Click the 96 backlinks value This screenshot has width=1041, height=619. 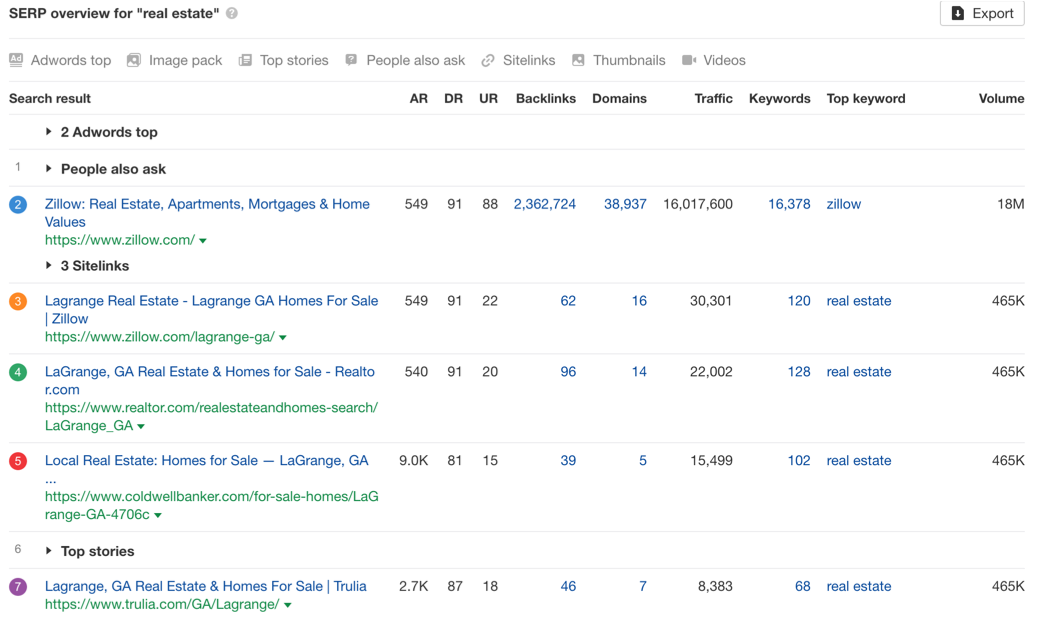coord(568,373)
